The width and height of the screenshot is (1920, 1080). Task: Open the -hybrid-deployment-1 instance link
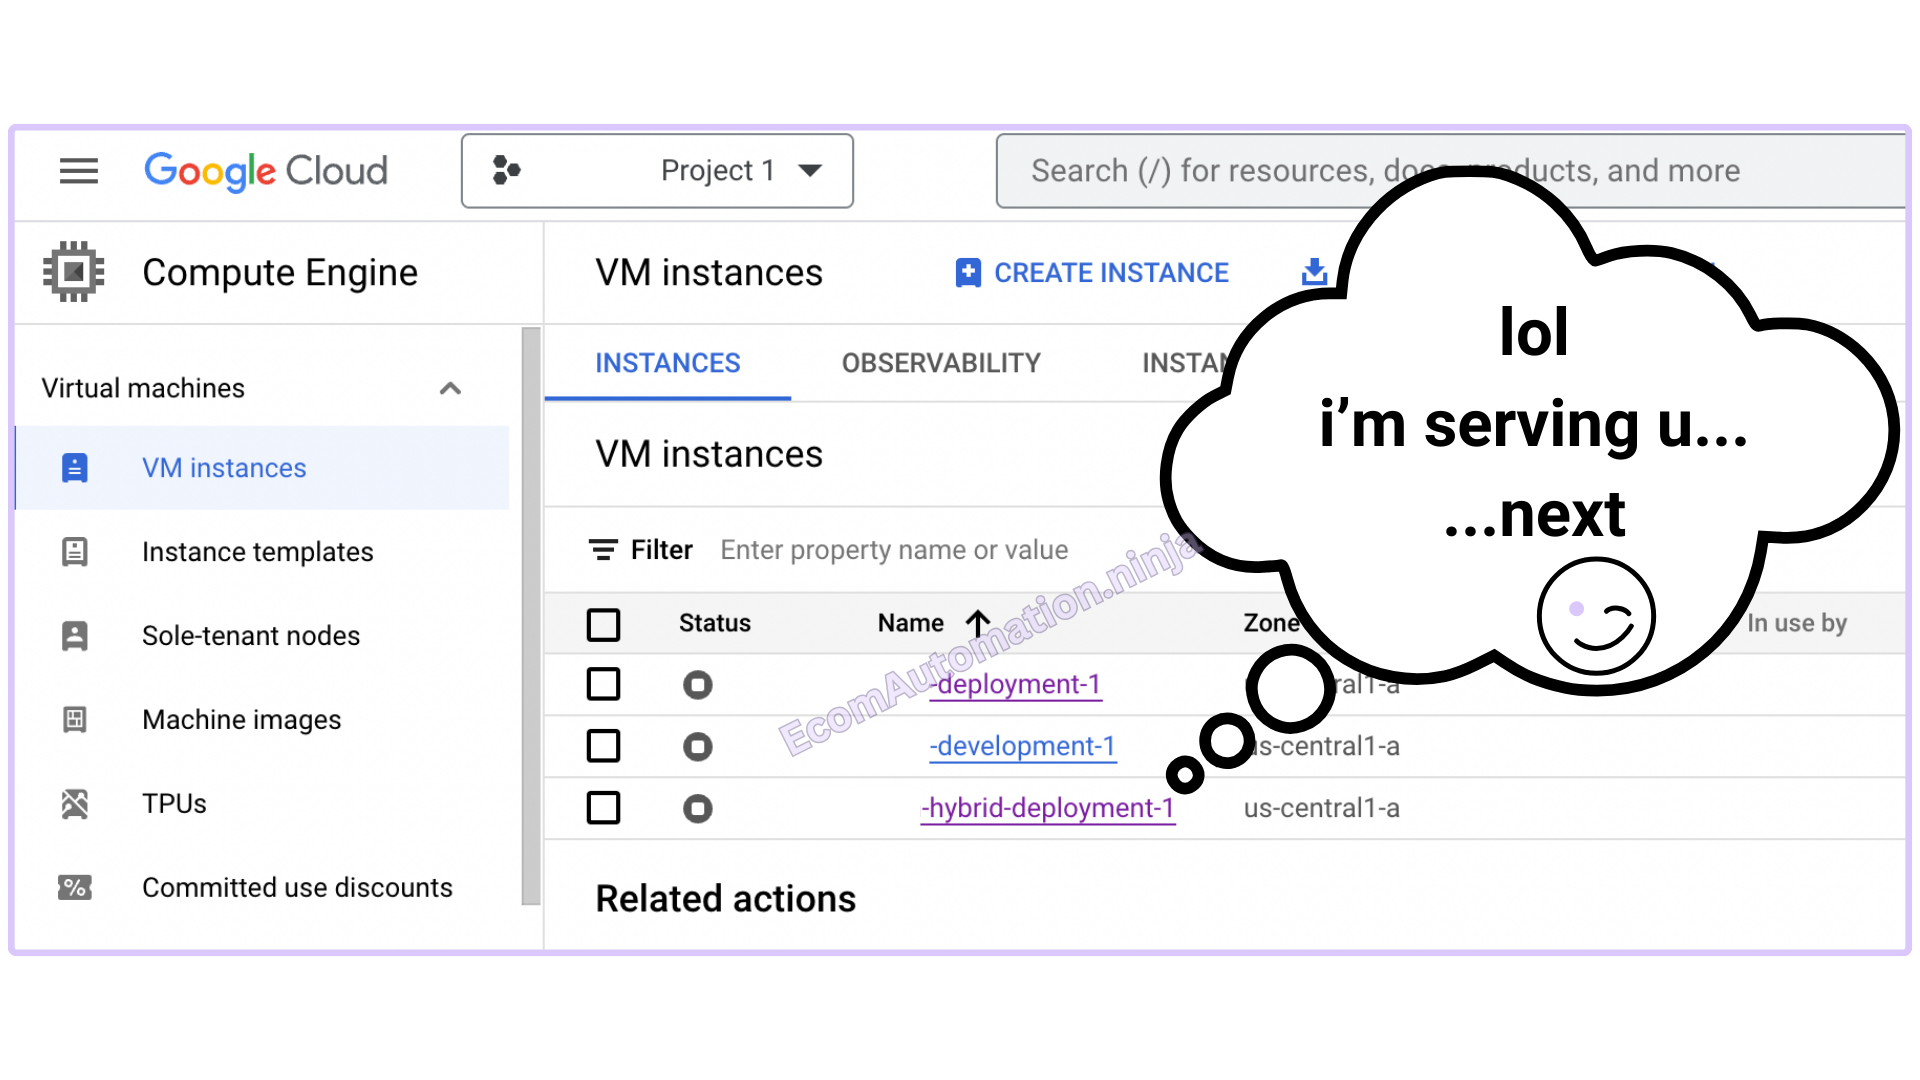click(x=1048, y=808)
